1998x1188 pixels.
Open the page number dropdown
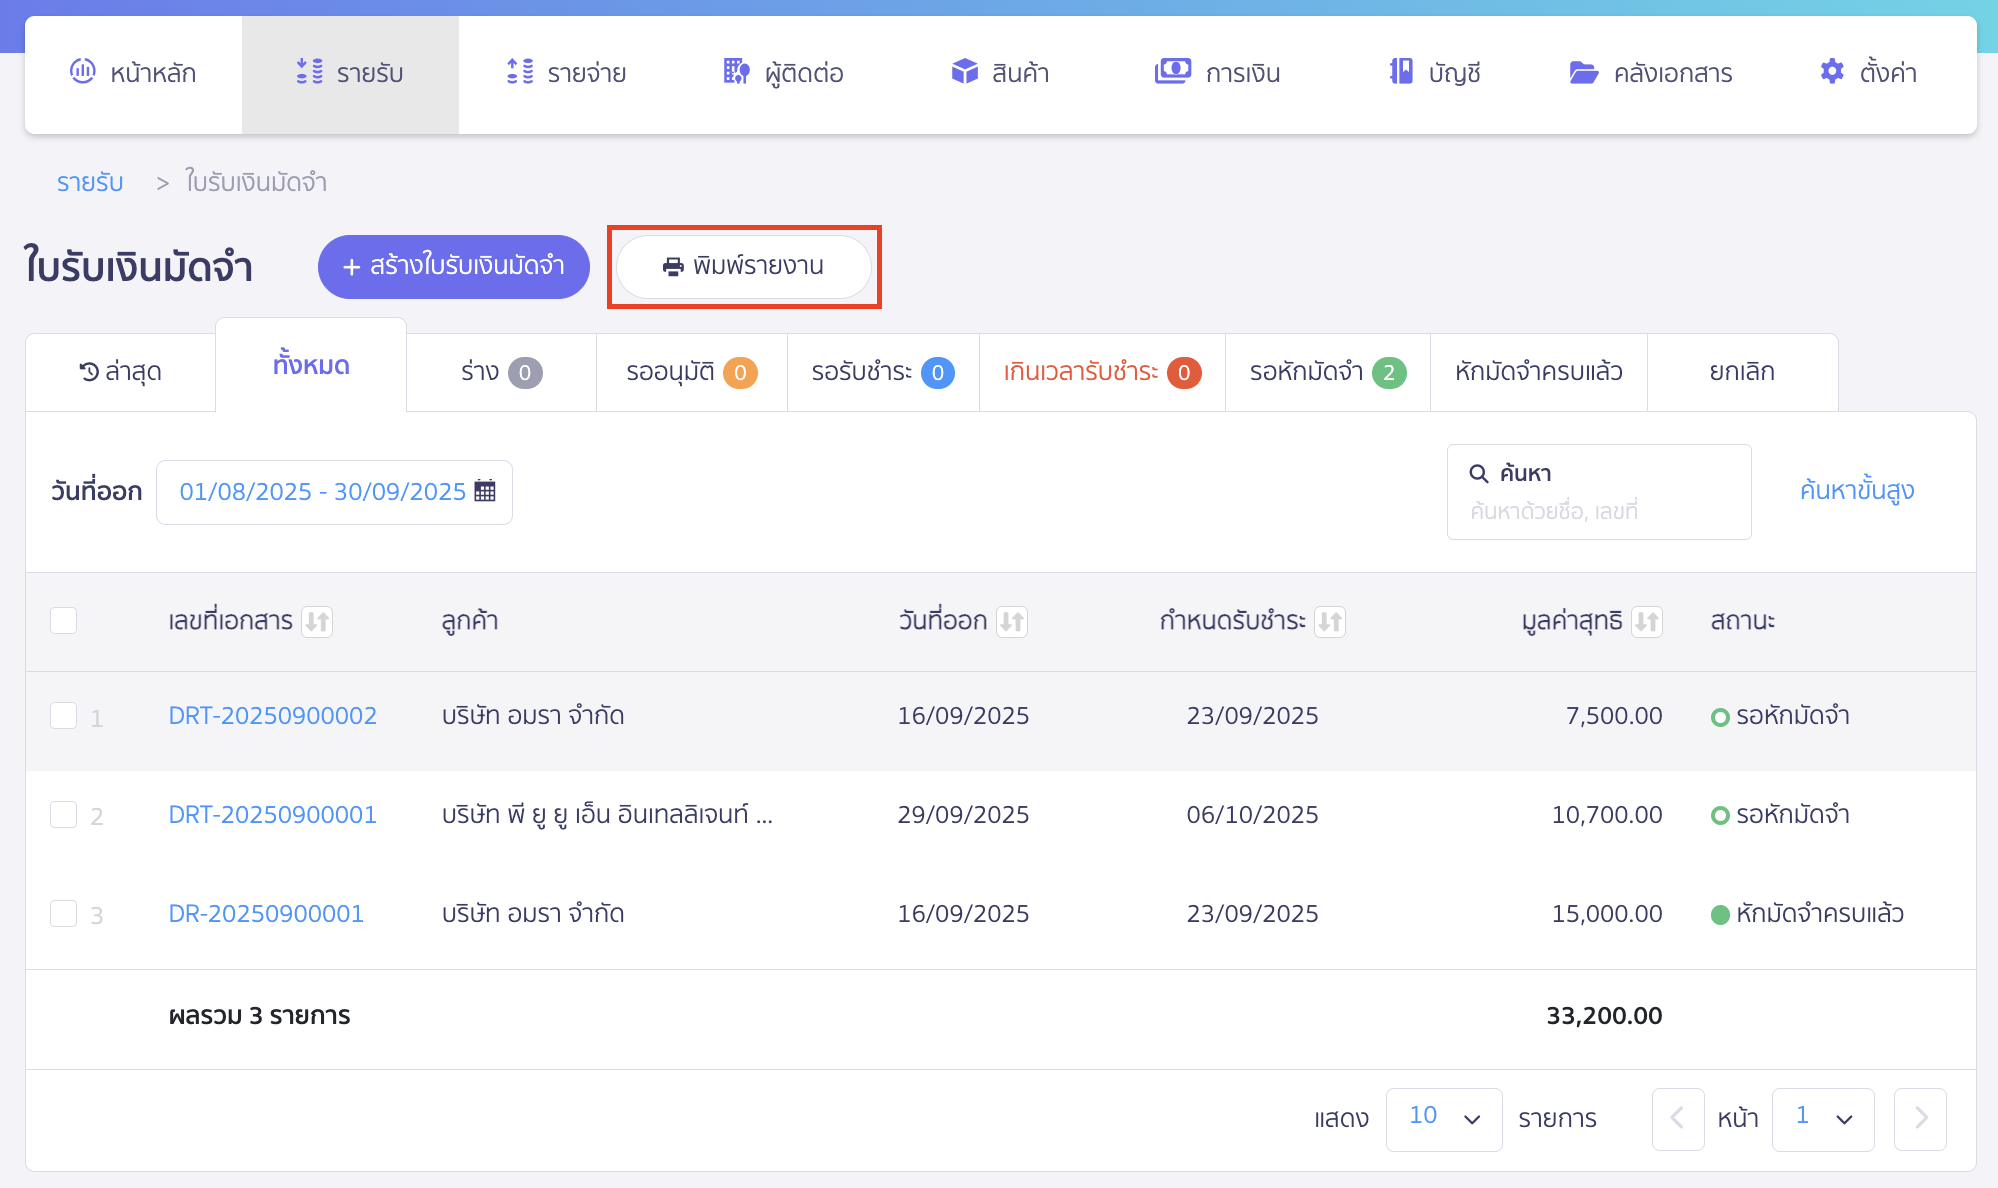click(1822, 1119)
